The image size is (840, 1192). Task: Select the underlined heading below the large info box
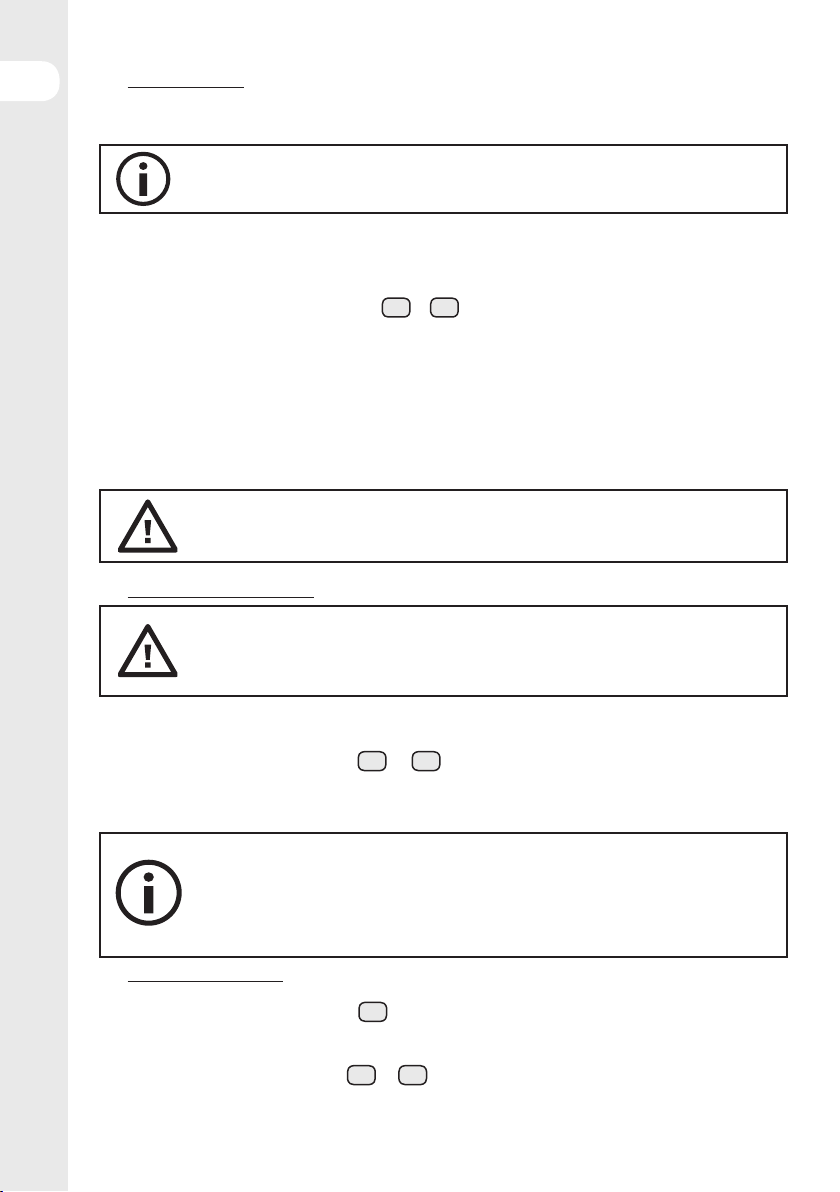click(205, 981)
